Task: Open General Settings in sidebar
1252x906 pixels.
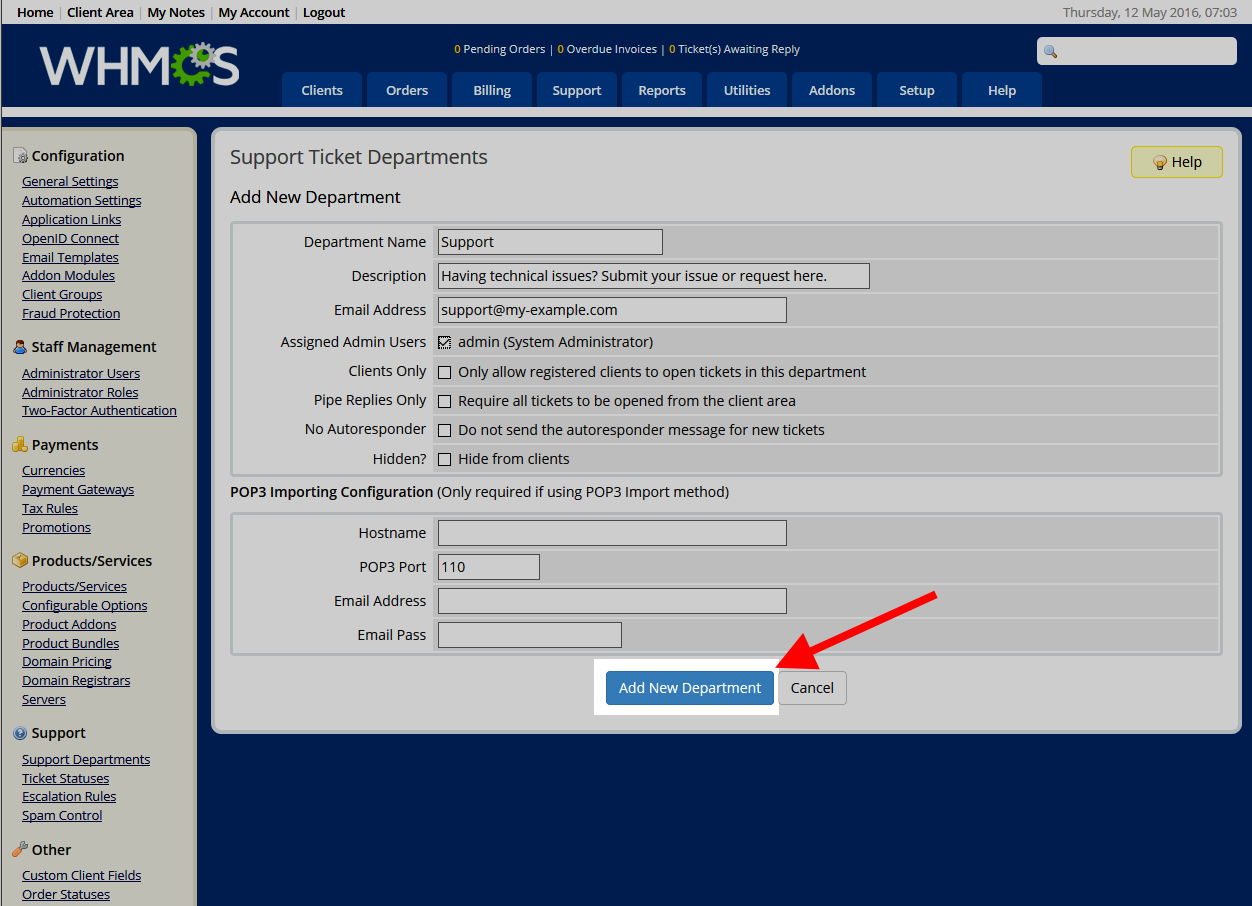Action: click(70, 182)
